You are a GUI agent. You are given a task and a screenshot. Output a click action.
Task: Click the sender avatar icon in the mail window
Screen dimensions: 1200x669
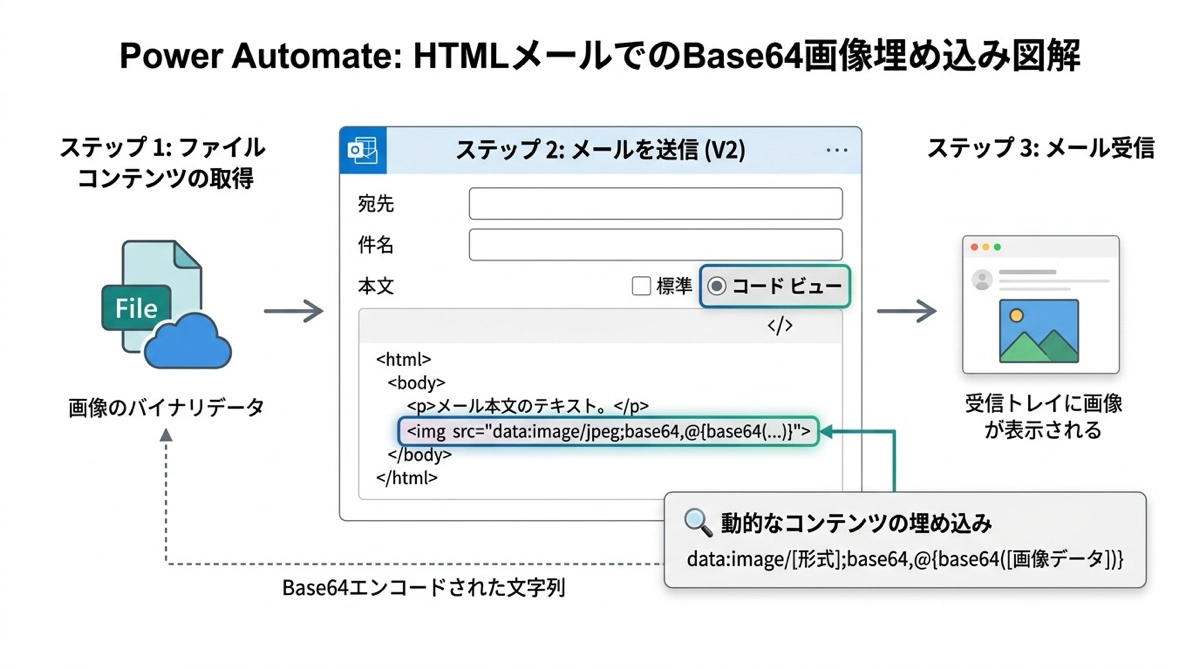click(x=982, y=279)
